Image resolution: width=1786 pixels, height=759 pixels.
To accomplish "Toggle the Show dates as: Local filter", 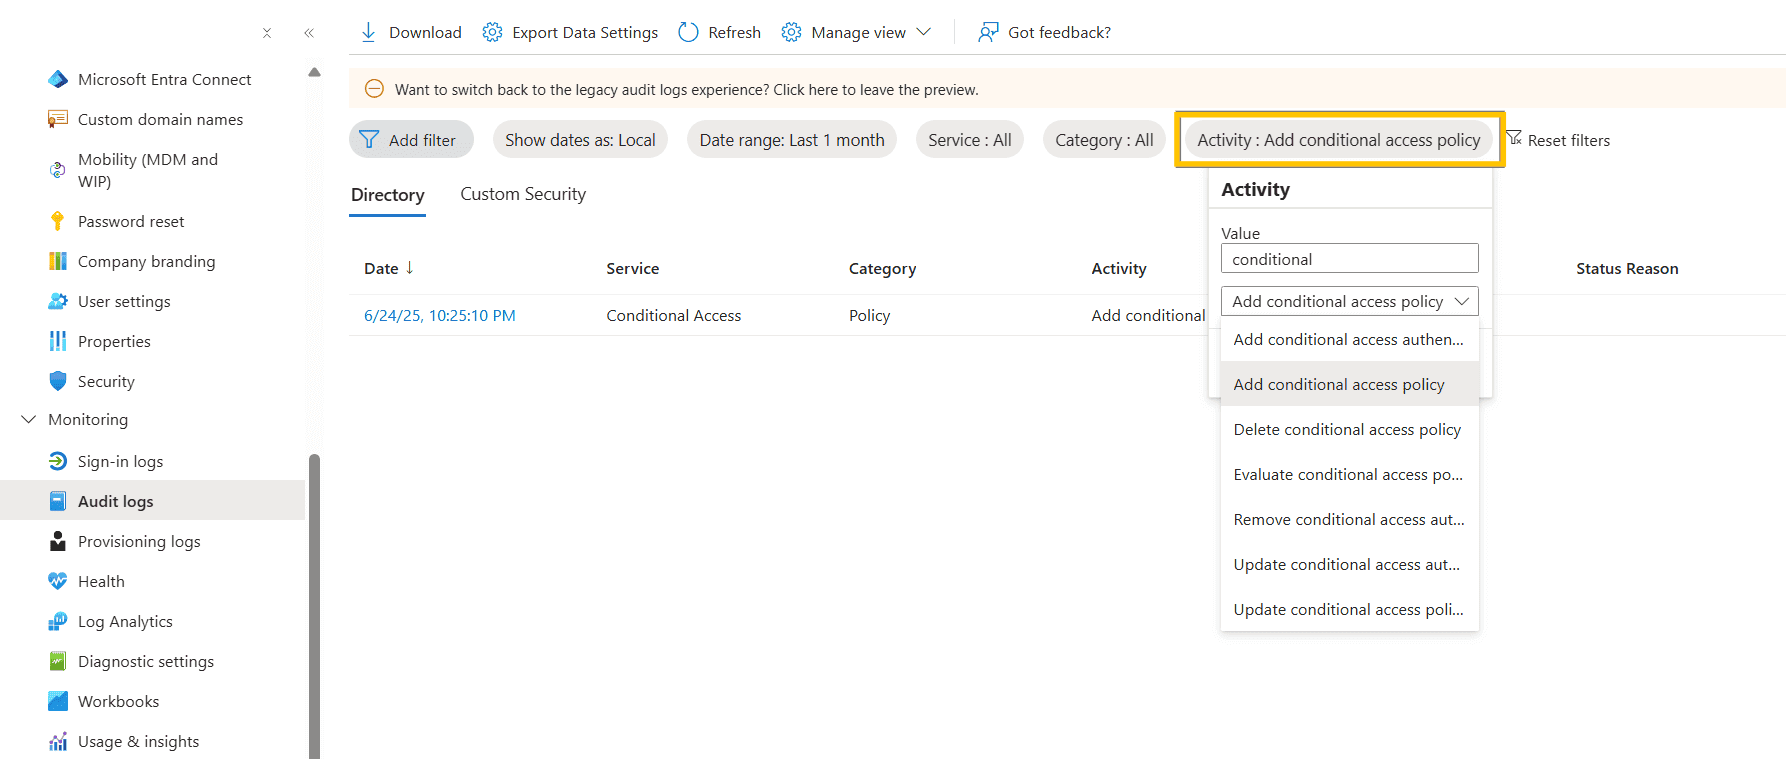I will click(x=580, y=140).
